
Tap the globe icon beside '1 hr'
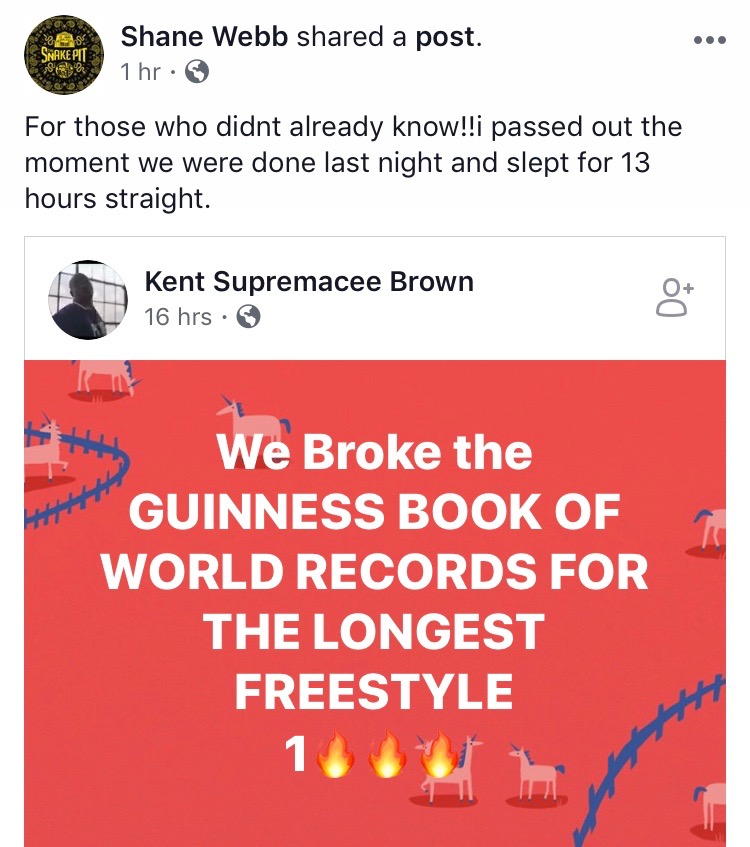[x=197, y=72]
